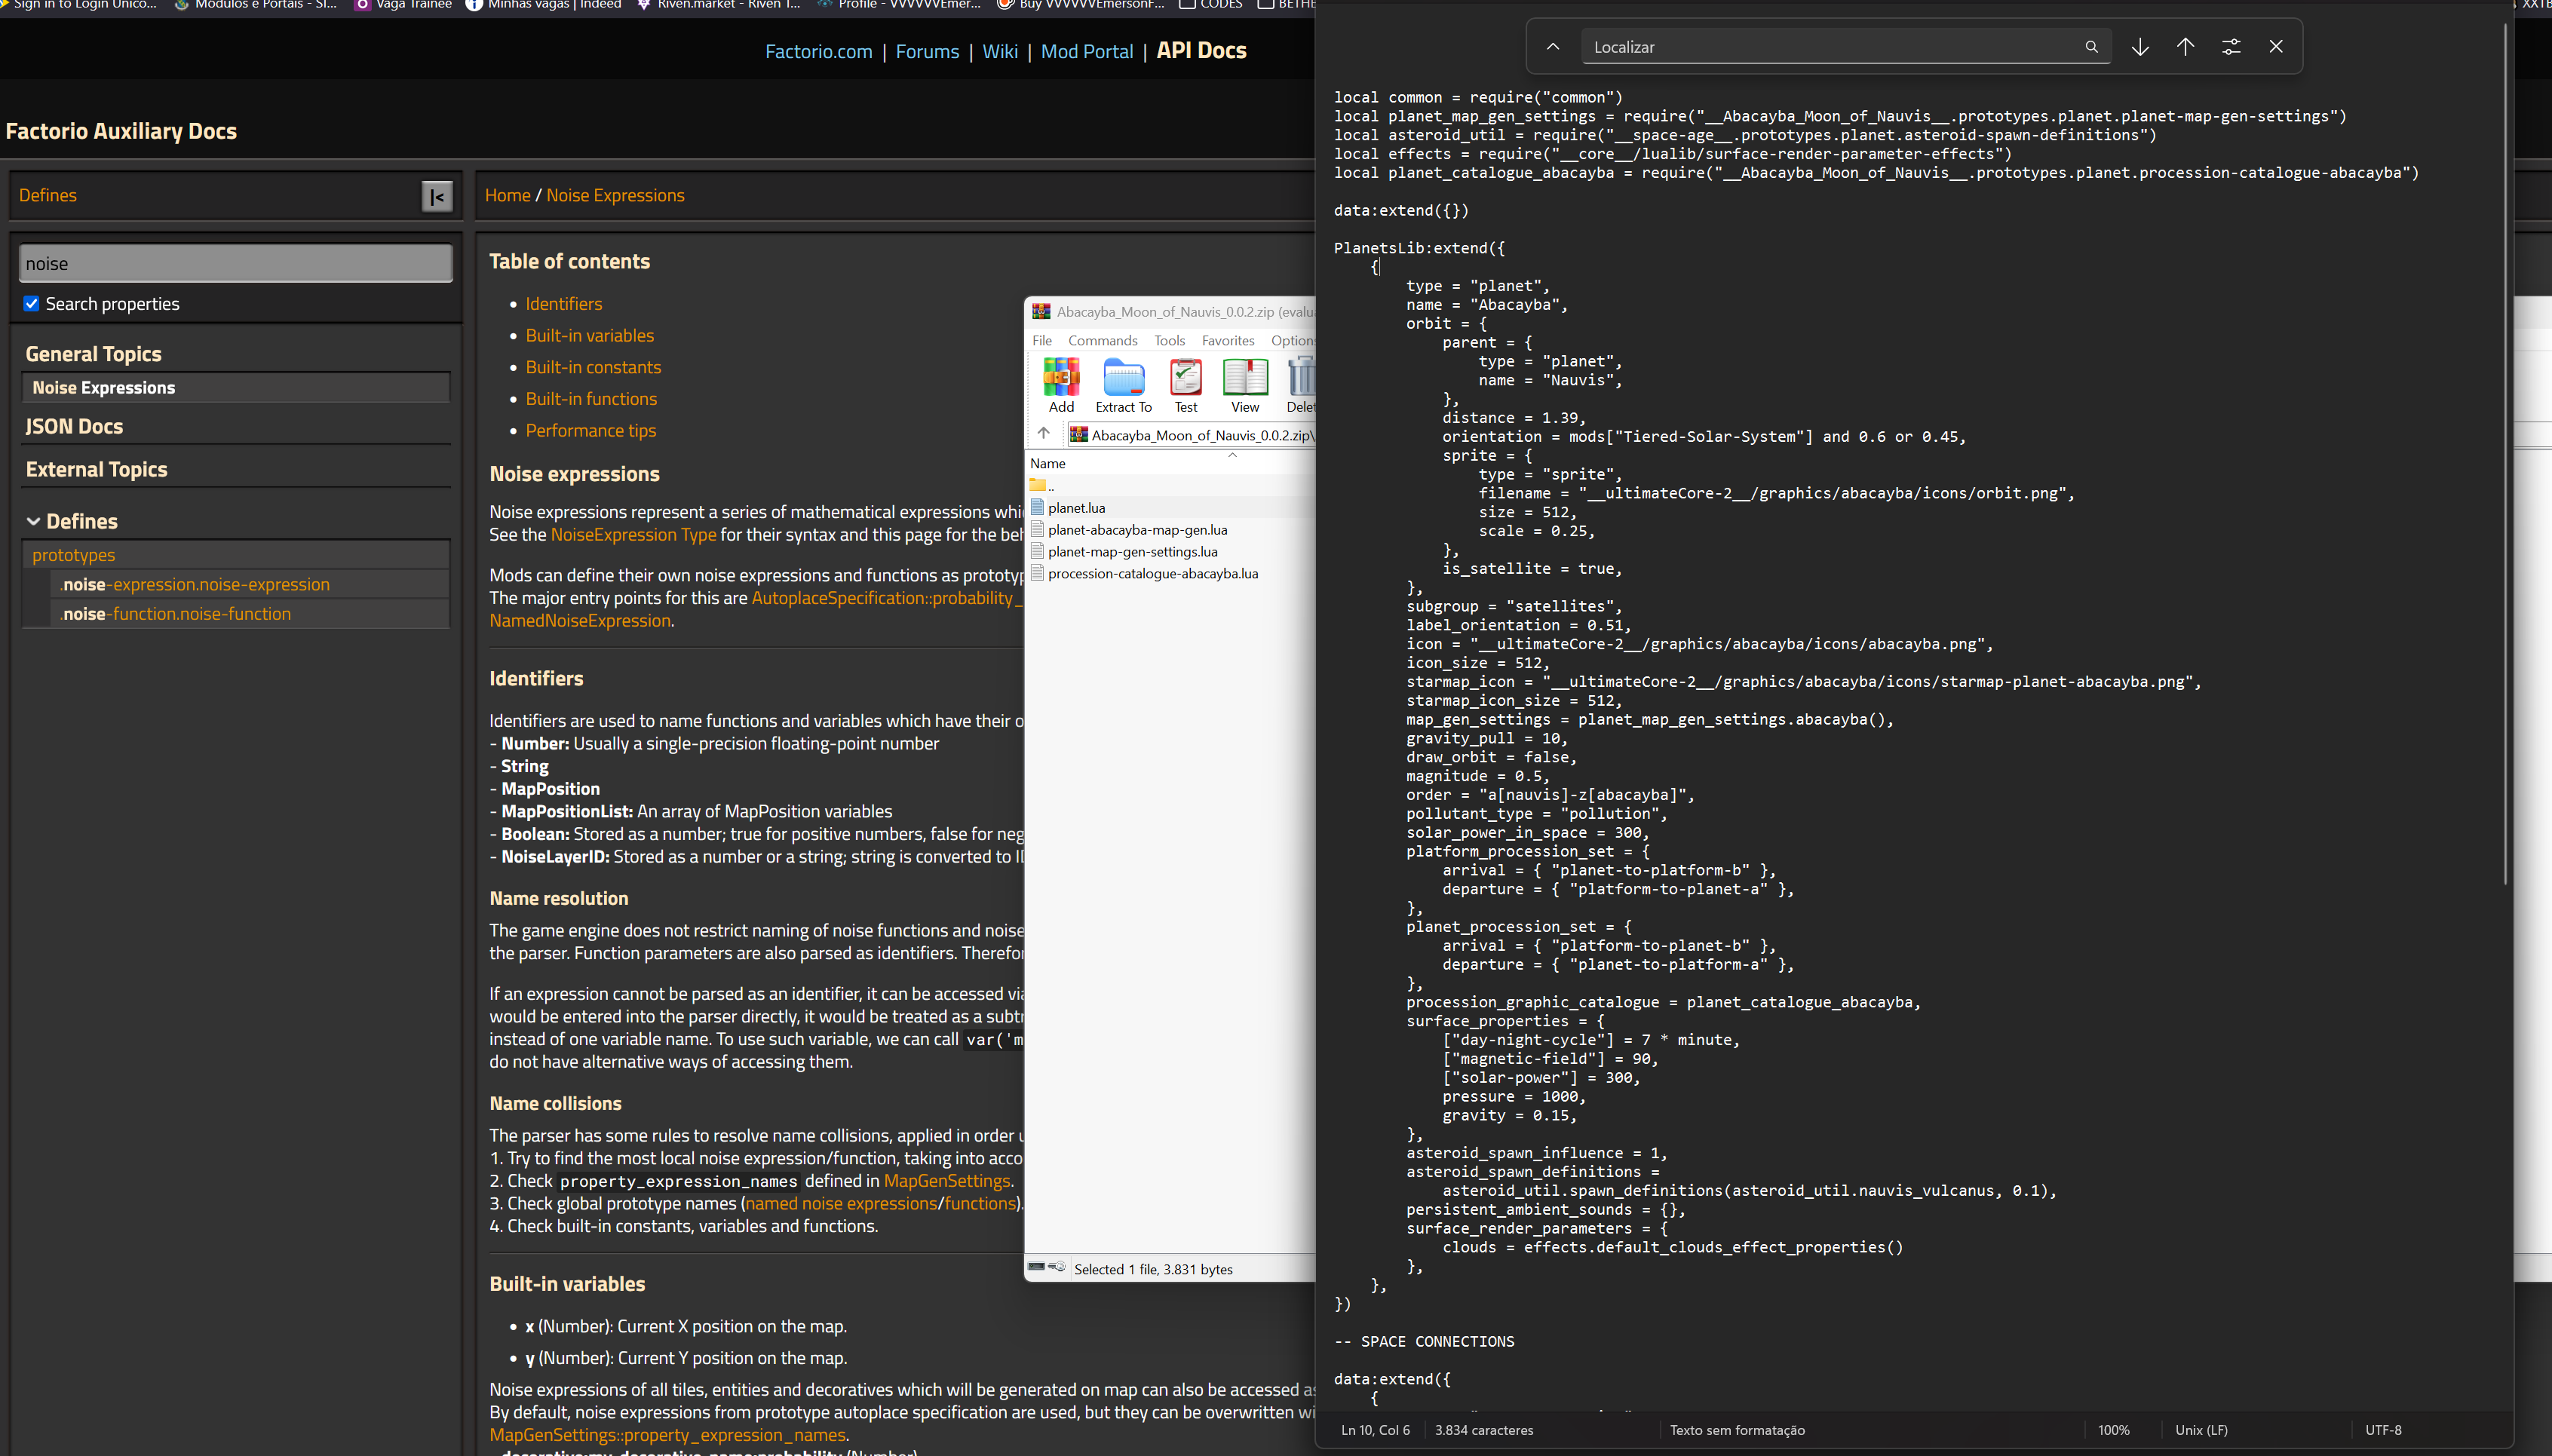Screen dimensions: 2552x1456
Task: Jump to Built-in functions section link
Action: [x=591, y=399]
